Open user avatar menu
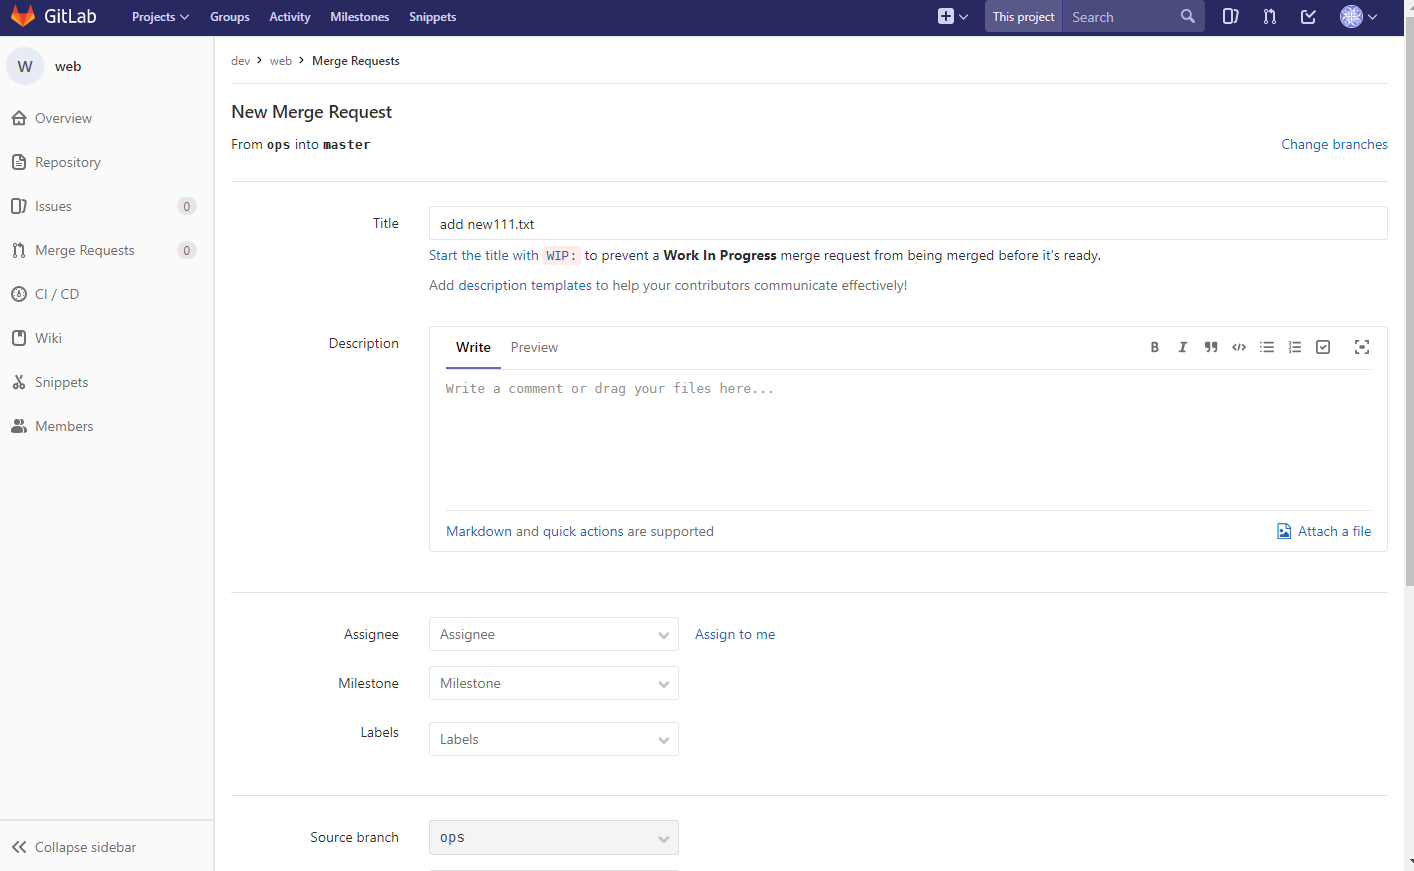 click(x=1359, y=16)
